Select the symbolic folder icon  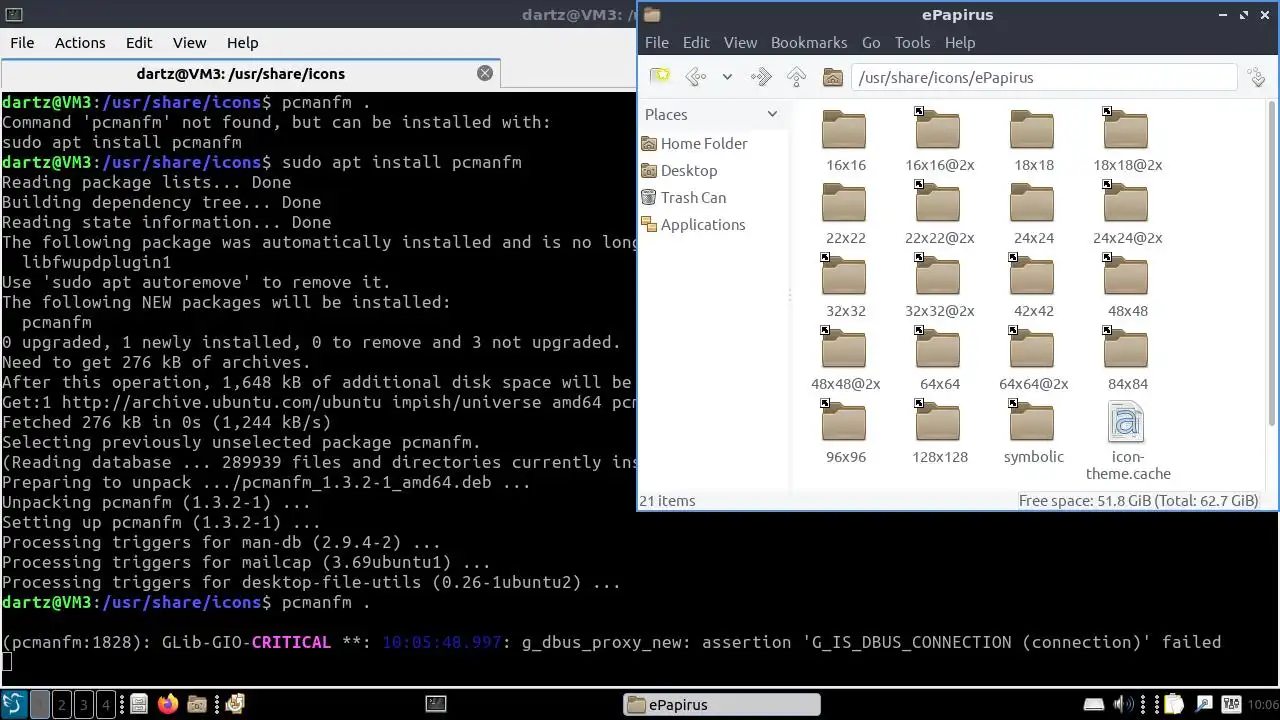click(1032, 423)
